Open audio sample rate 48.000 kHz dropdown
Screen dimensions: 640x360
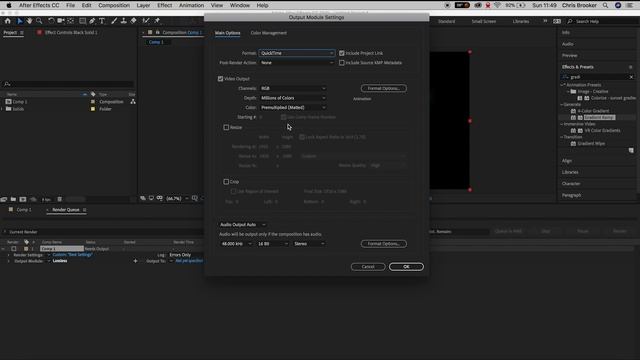[x=236, y=244]
